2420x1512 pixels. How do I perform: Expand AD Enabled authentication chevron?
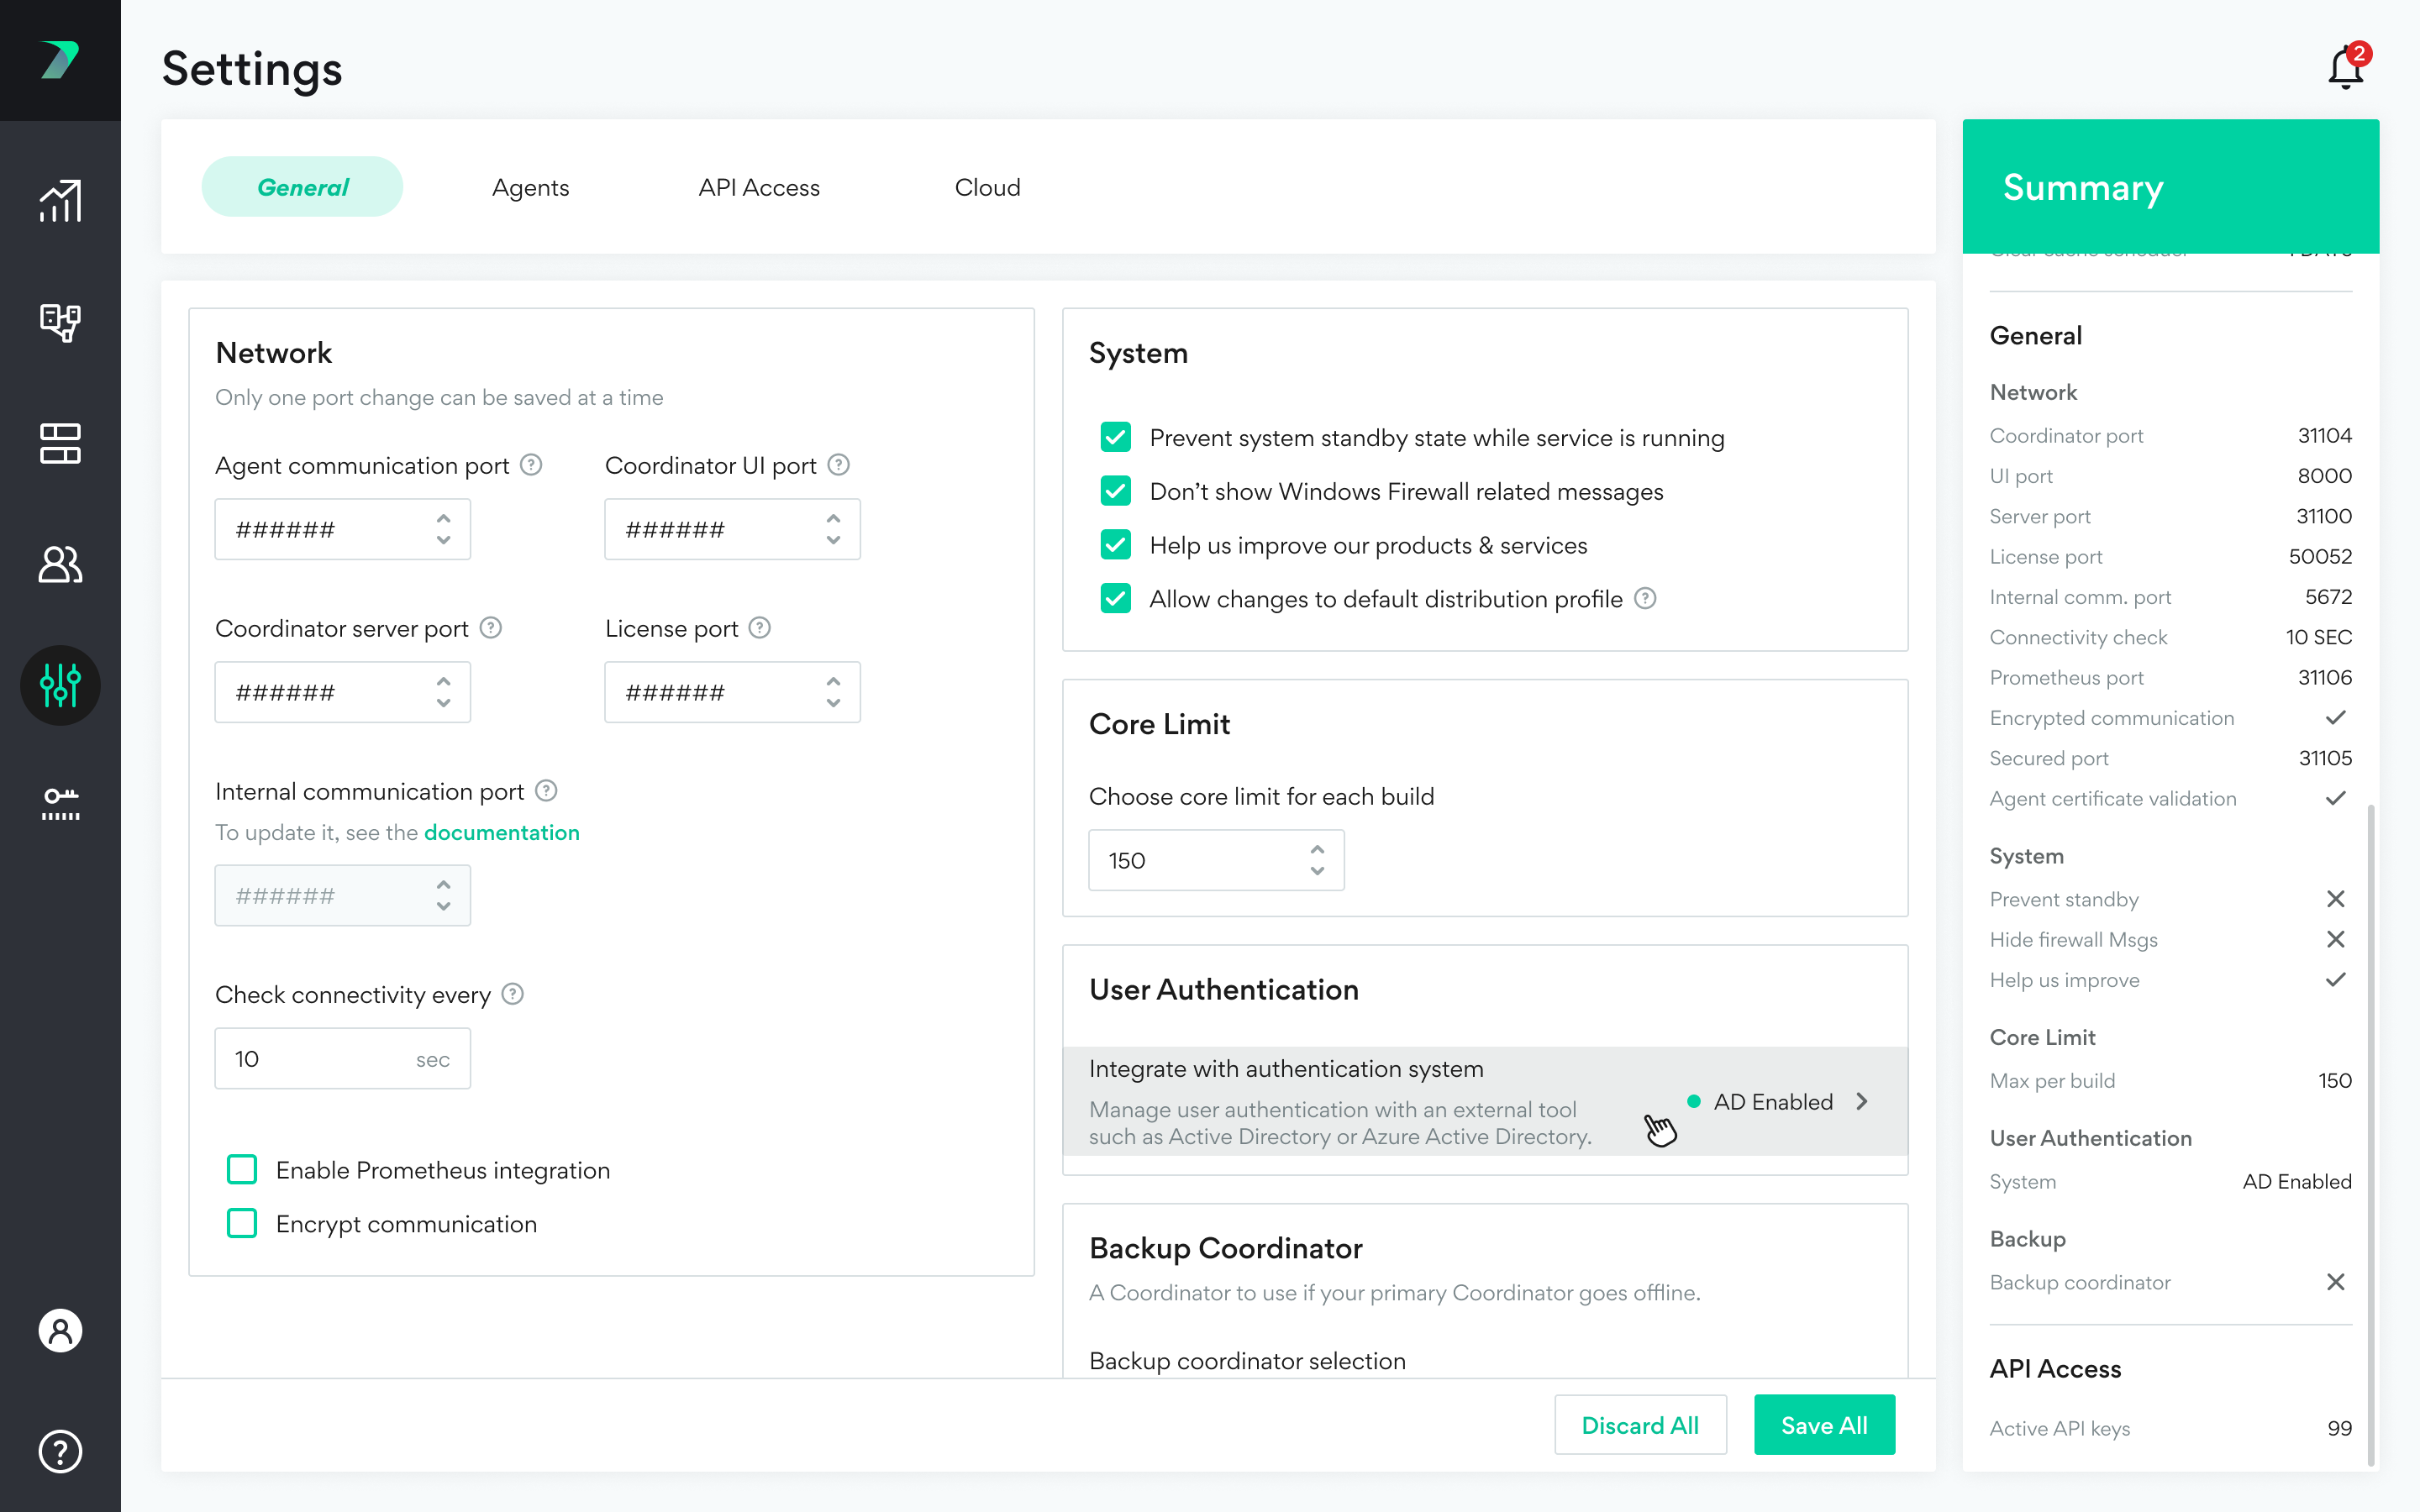1862,1101
